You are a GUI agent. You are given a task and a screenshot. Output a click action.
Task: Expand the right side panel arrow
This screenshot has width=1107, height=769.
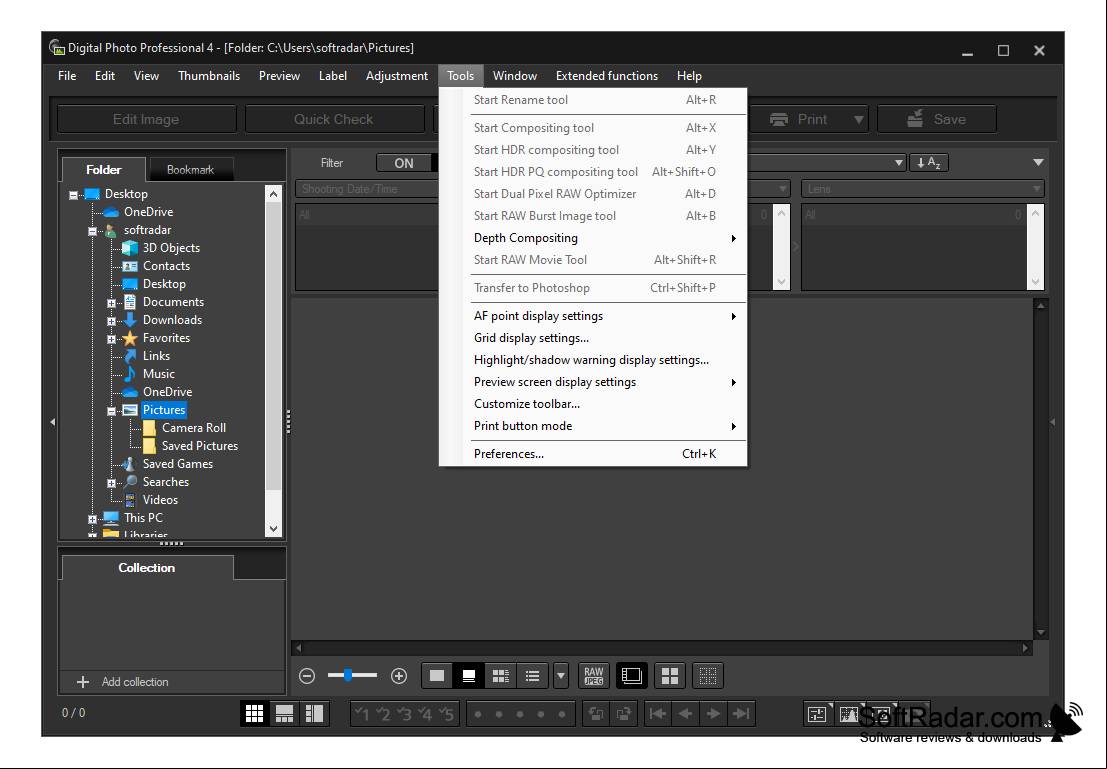pos(1053,422)
